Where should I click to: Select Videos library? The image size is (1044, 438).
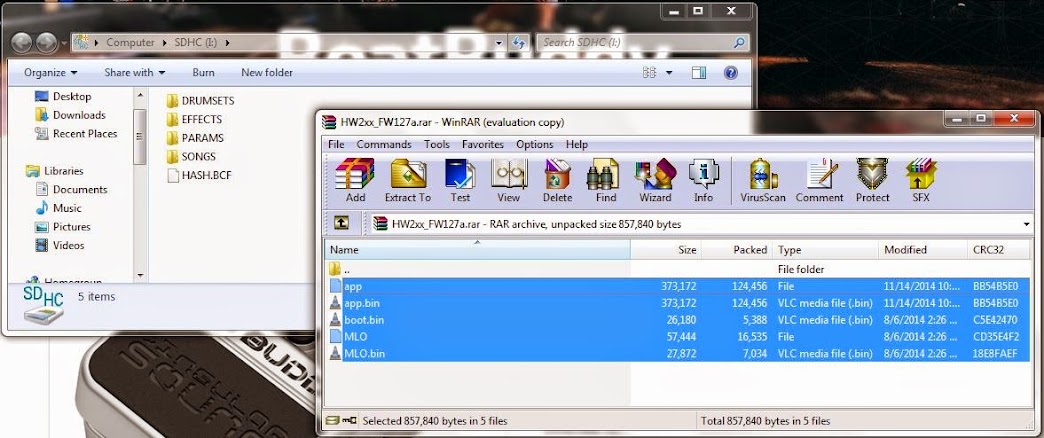(x=60, y=246)
